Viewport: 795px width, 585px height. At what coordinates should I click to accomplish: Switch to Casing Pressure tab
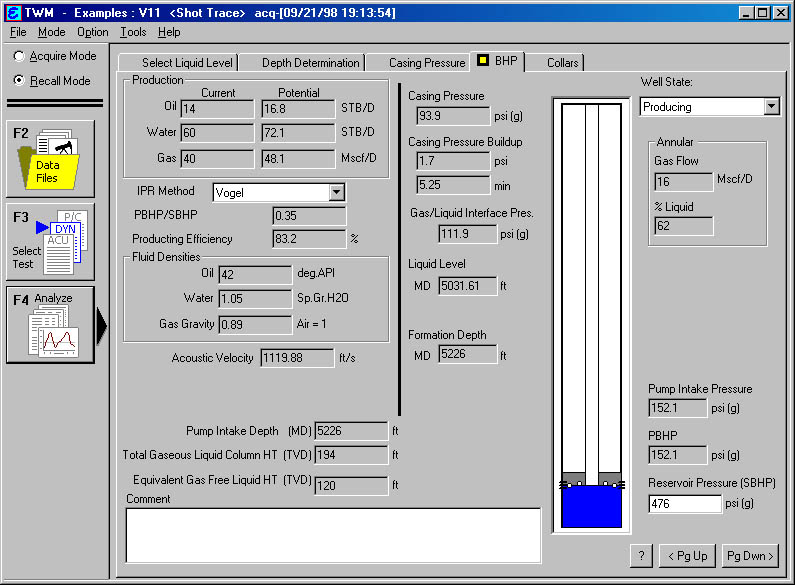coord(427,63)
